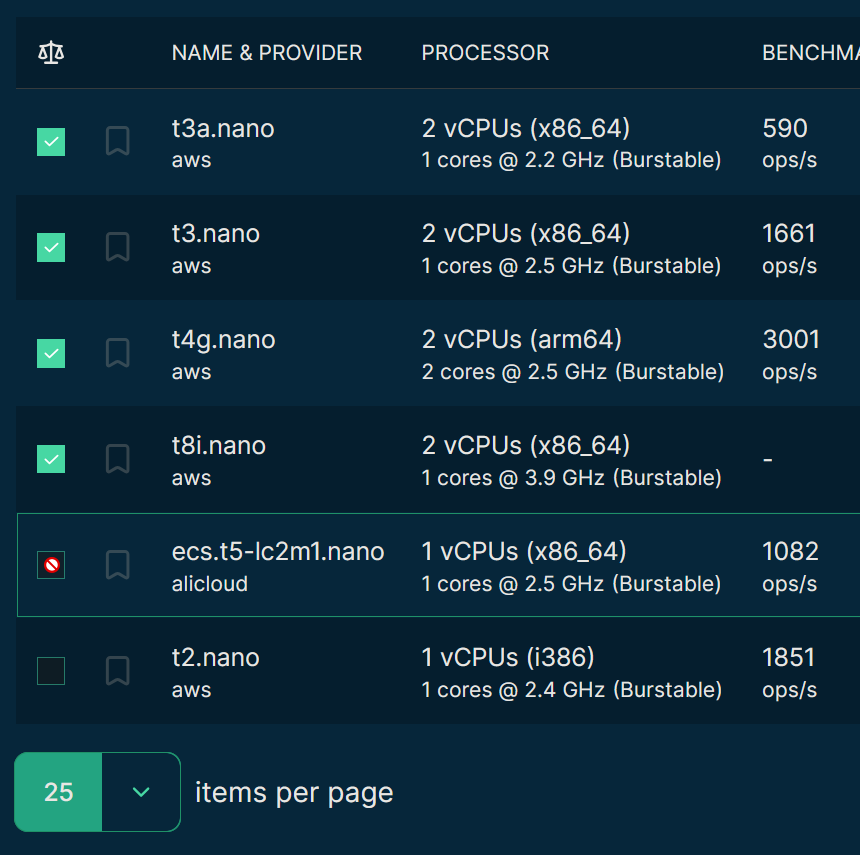Open the t3.nano server name
Image resolution: width=860 pixels, height=855 pixels.
(x=216, y=234)
